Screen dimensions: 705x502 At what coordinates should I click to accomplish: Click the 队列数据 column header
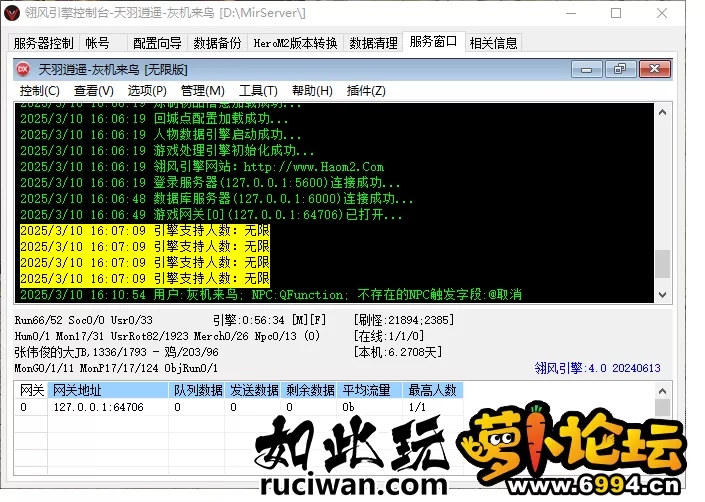196,390
